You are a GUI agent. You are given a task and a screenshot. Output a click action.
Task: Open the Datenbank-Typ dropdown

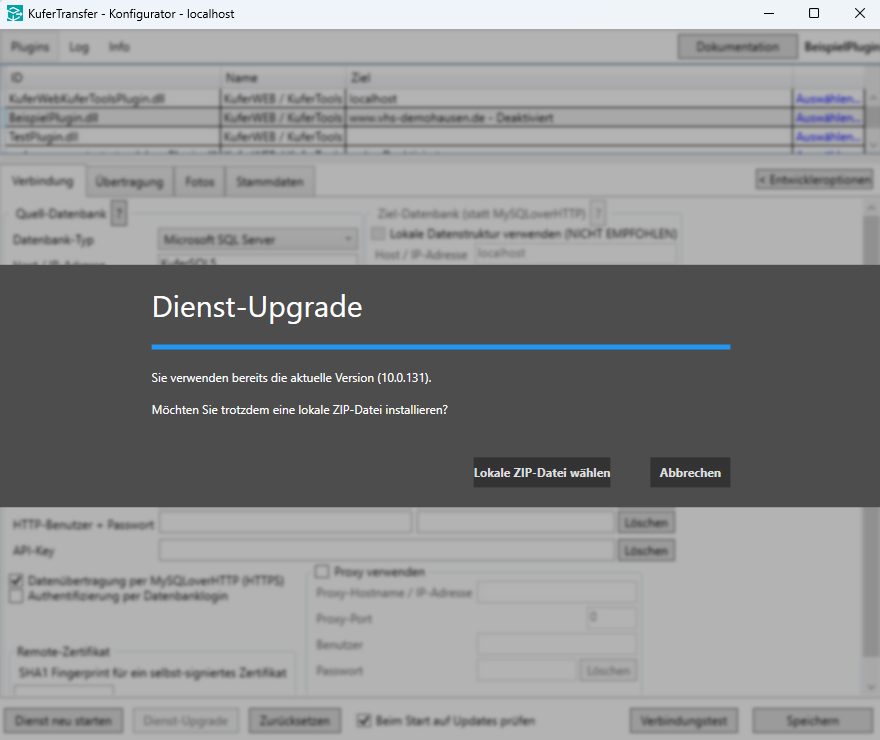tap(258, 240)
